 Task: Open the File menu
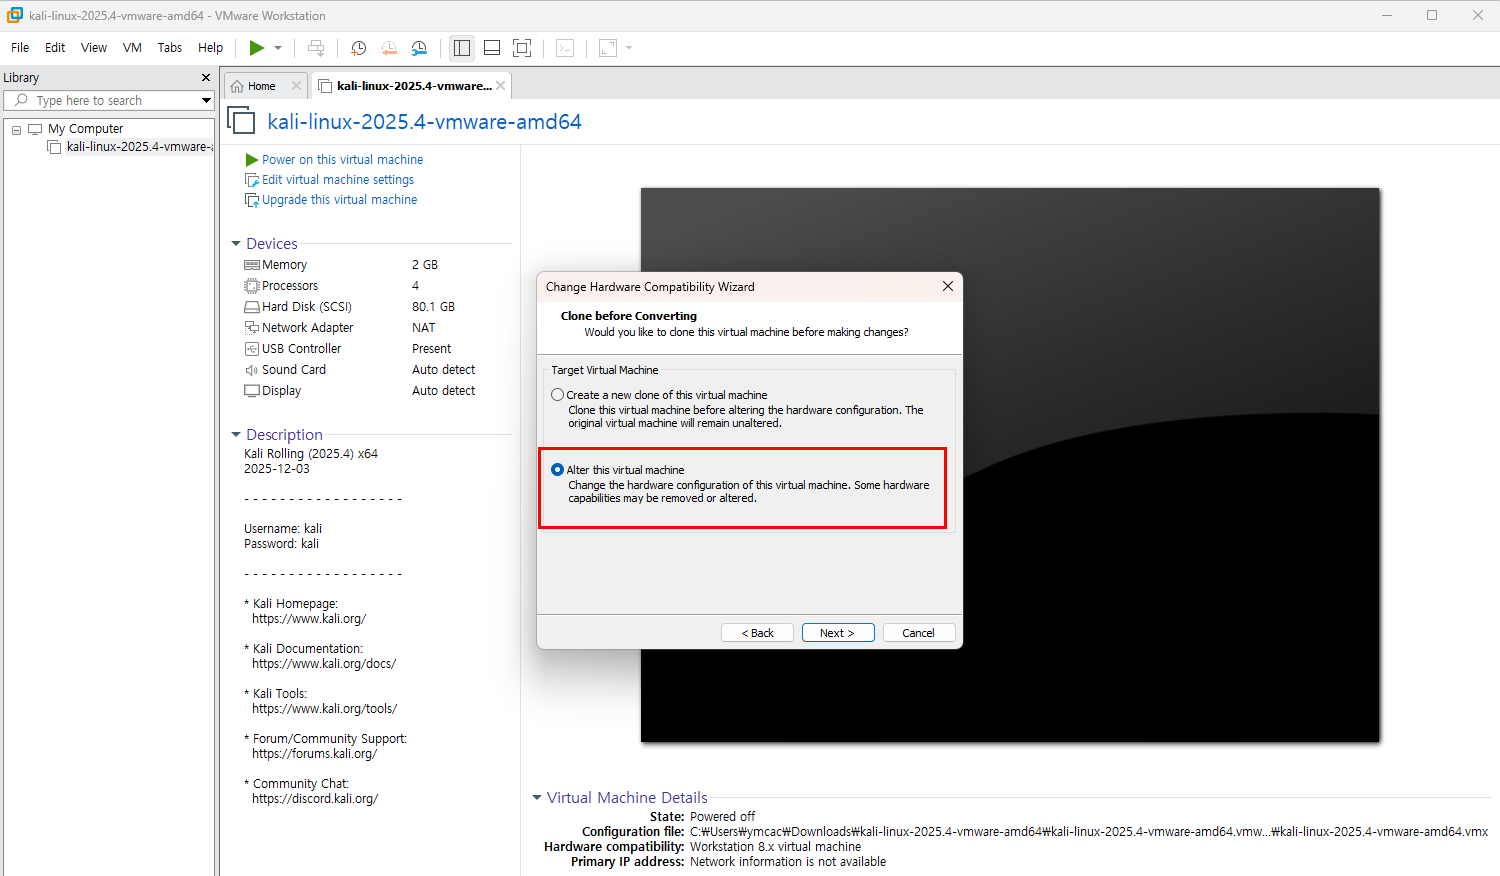20,47
